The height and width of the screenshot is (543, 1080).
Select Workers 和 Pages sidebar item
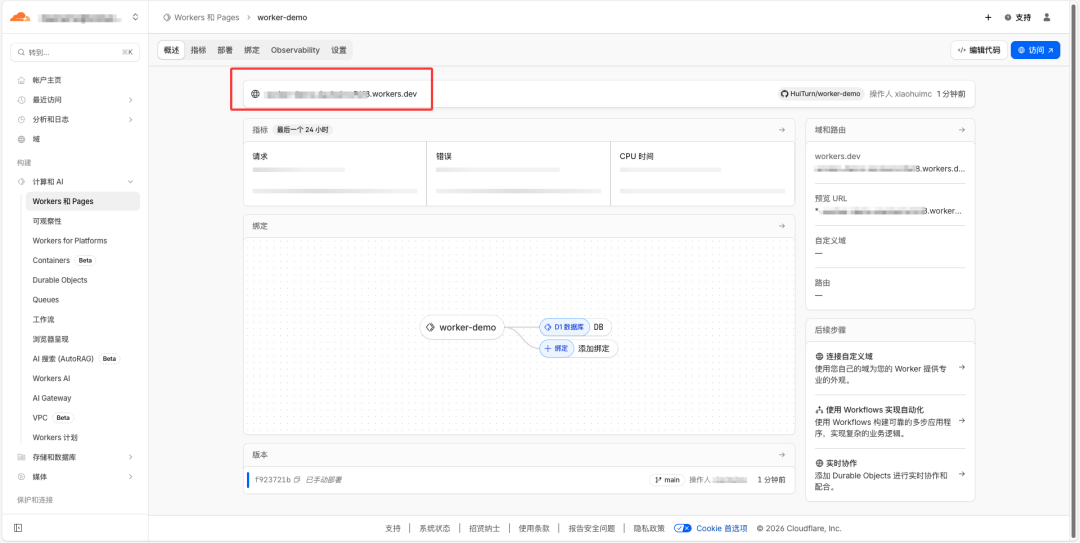pyautogui.click(x=83, y=201)
